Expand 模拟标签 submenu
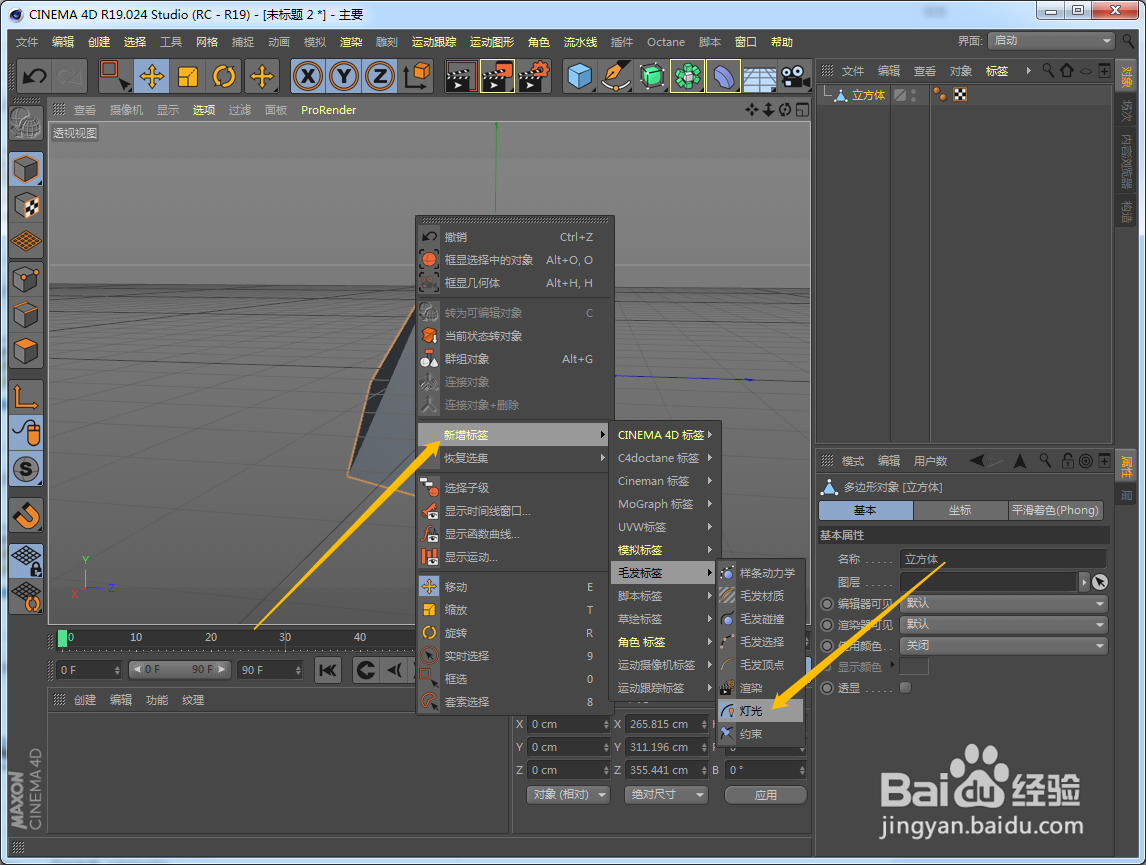 coord(664,550)
